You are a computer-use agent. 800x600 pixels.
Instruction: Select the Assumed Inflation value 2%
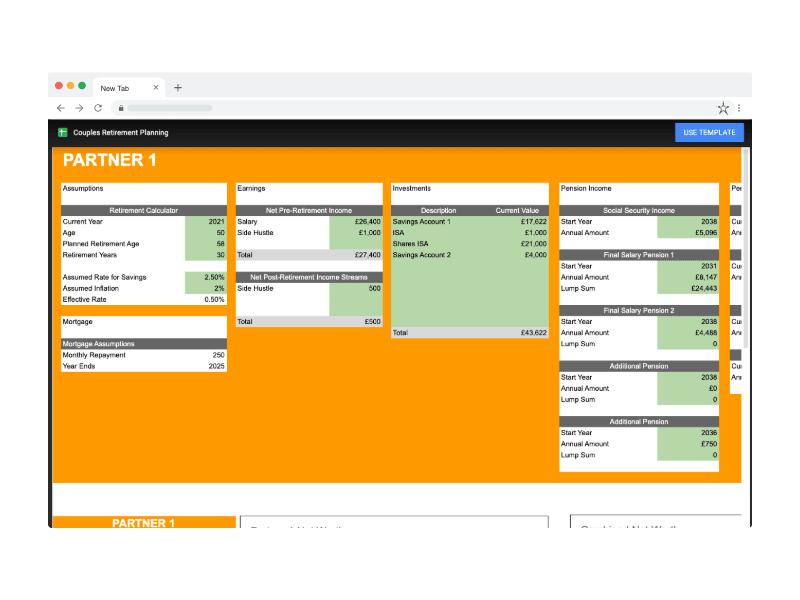[206, 288]
